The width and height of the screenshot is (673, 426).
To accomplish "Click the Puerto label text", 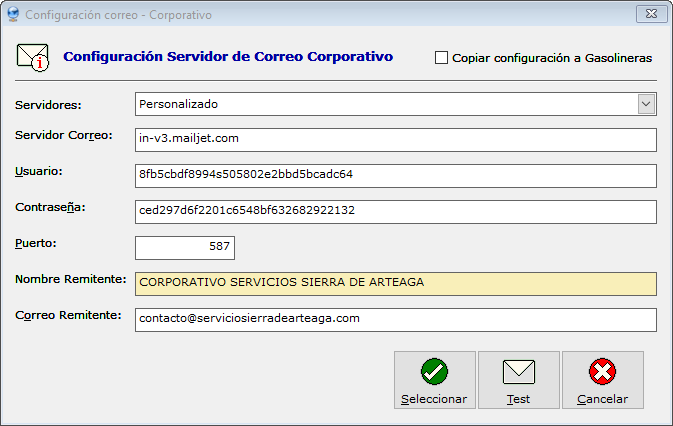I will (x=36, y=243).
